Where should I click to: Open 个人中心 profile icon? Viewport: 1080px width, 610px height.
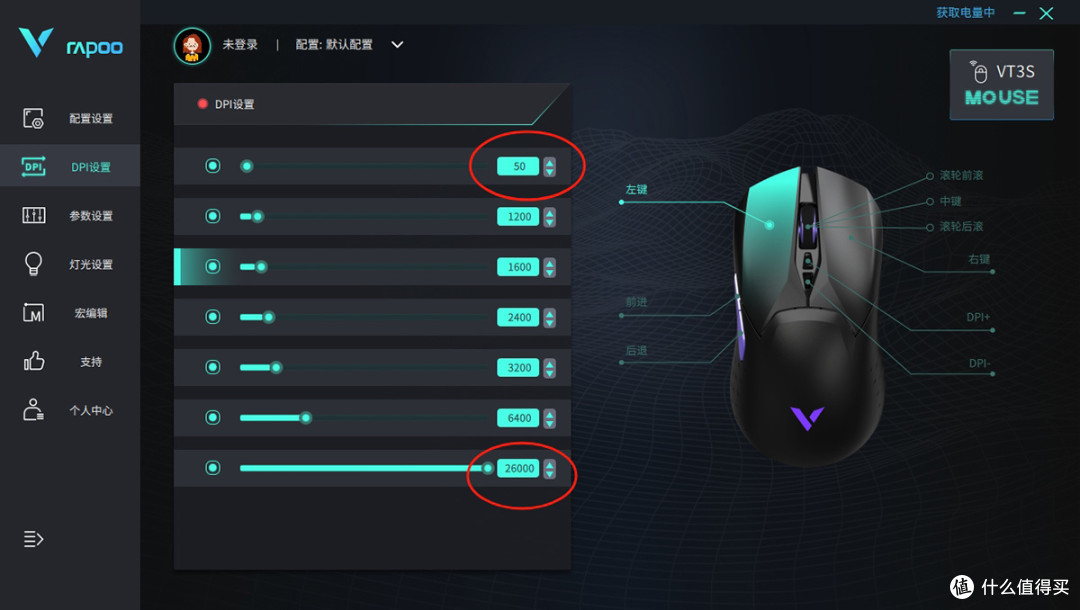pos(33,410)
